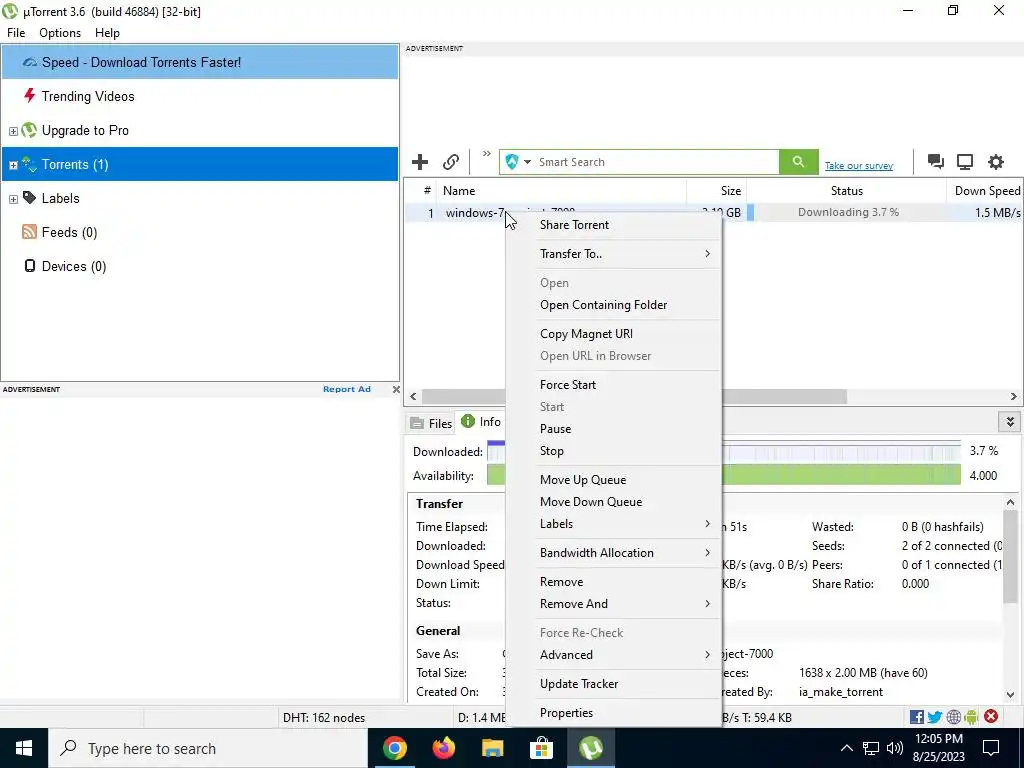Screen dimensions: 1024x768
Task: Open the notifications center icon
Action: [991, 748]
